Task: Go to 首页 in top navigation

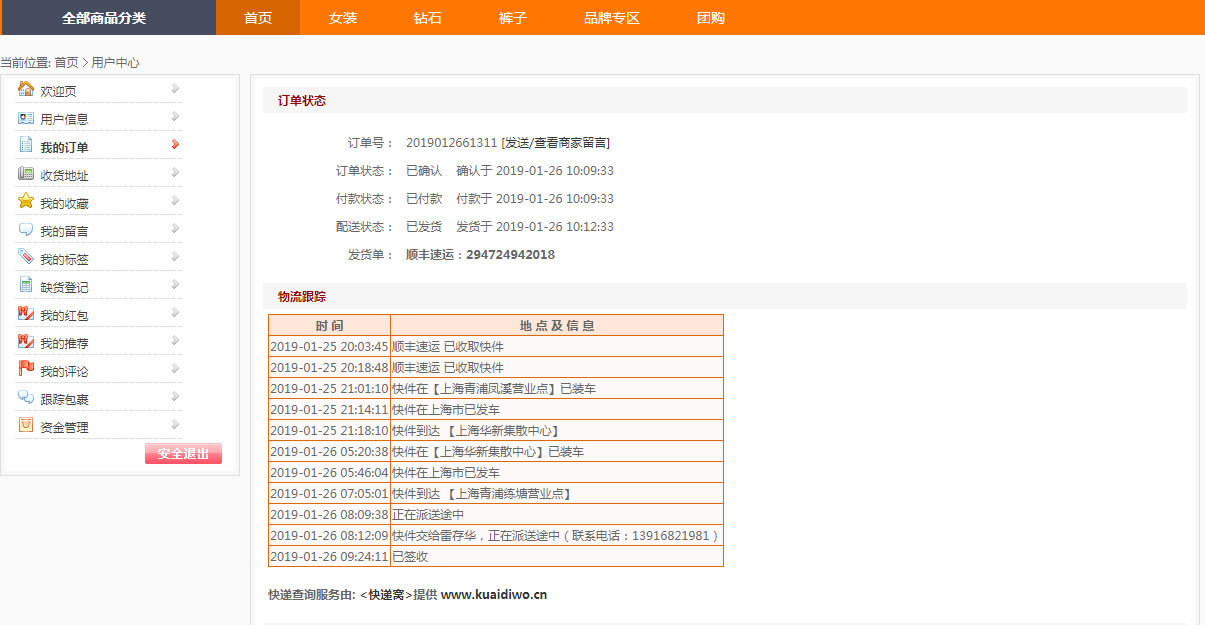Action: coord(258,18)
